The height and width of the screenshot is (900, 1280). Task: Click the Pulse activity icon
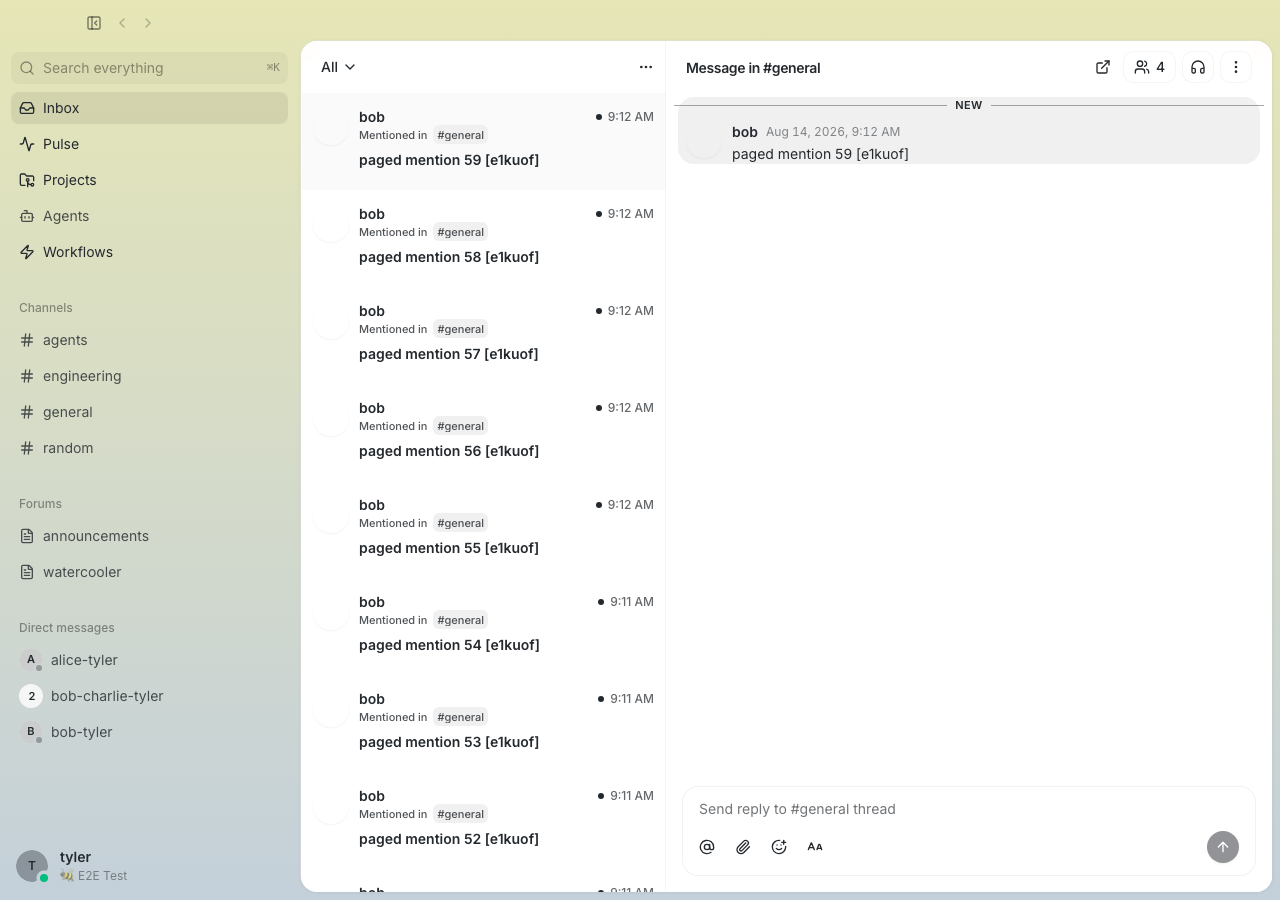[27, 144]
